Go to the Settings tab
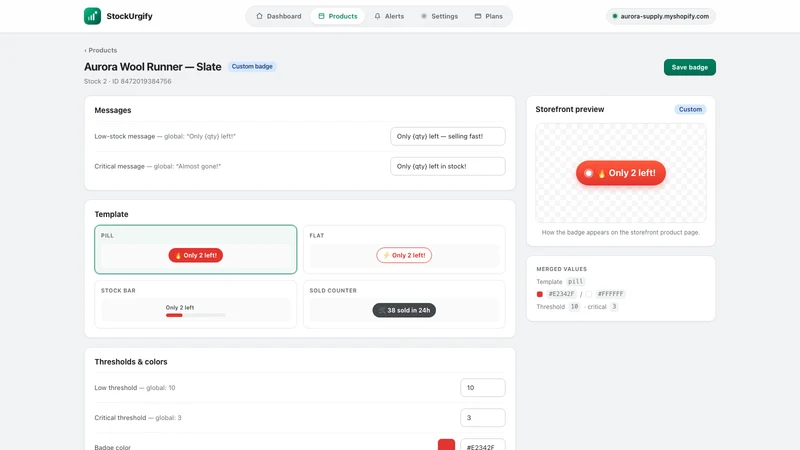800x450 pixels. (x=439, y=16)
